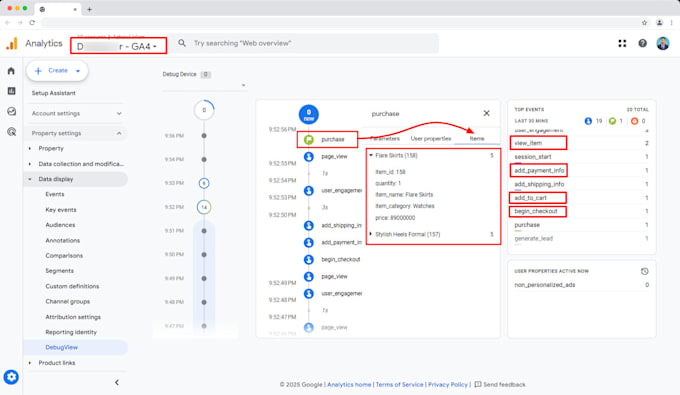Click the add_shipping_info event icon in stream
Image resolution: width=680 pixels, height=395 pixels.
tap(309, 225)
